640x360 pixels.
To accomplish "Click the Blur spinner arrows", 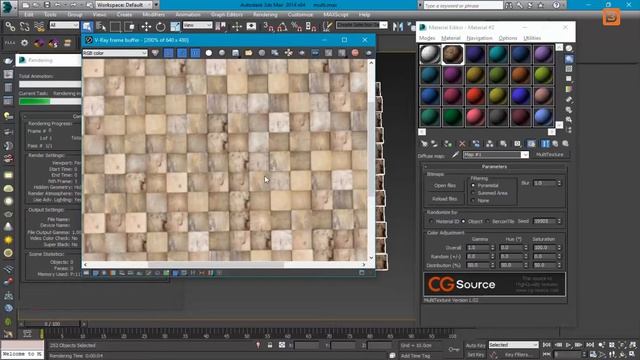I will click(x=560, y=183).
